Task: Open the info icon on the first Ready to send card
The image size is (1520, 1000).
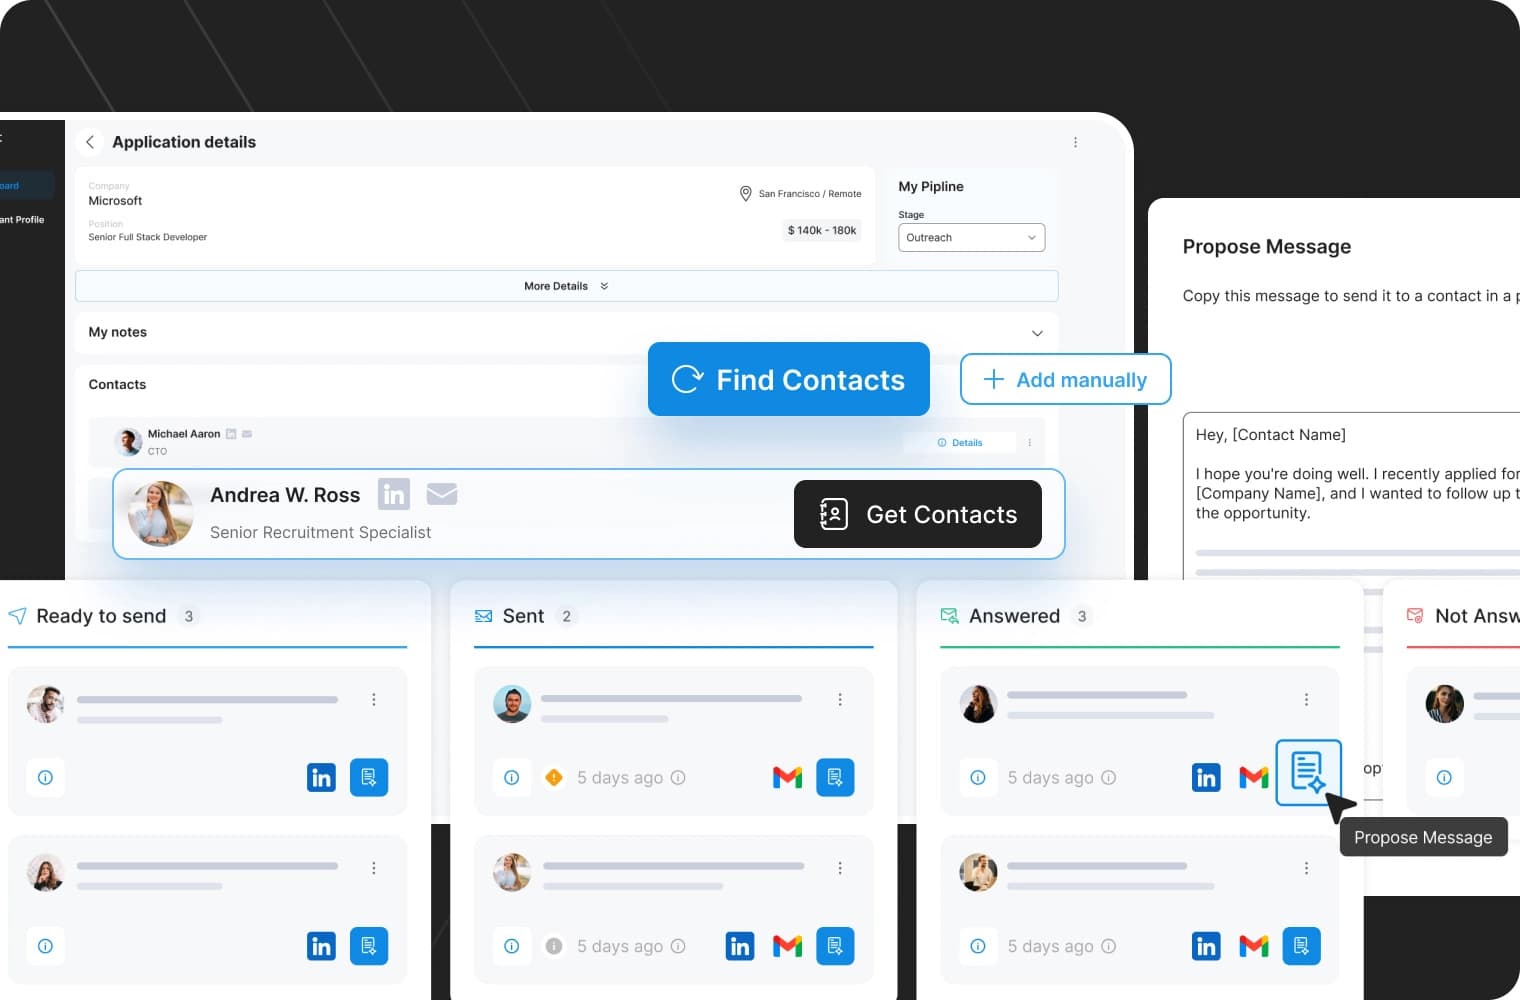Action: [45, 777]
